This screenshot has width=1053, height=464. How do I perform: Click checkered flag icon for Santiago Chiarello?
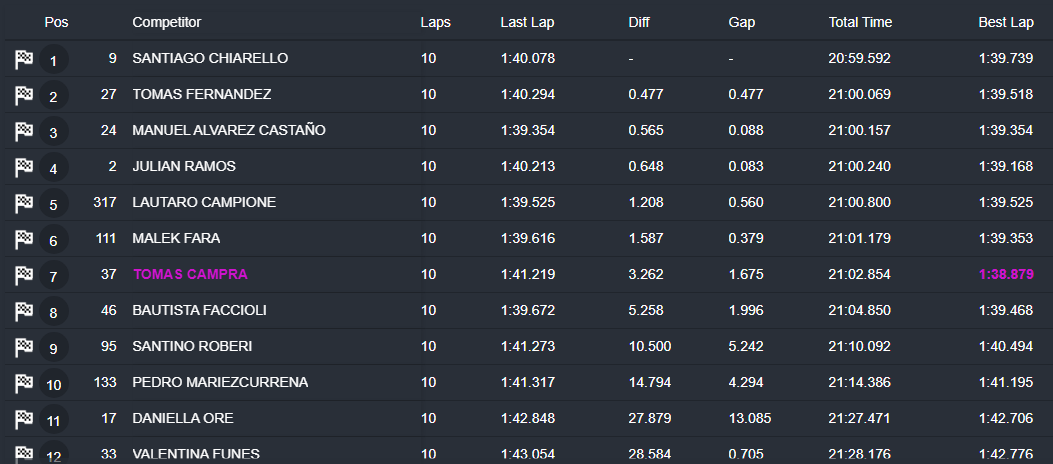point(24,60)
